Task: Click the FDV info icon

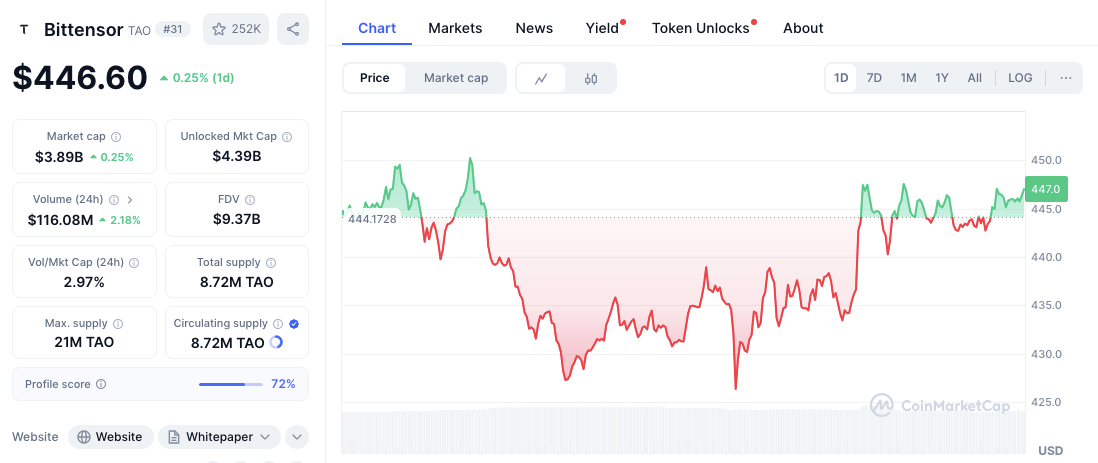Action: pos(250,200)
